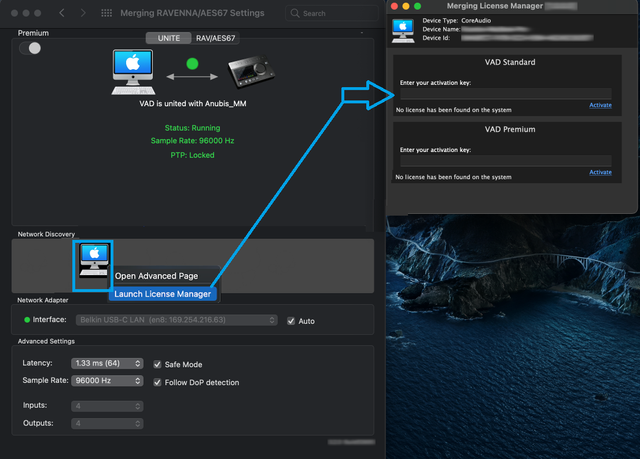The width and height of the screenshot is (640, 459).
Task: Open the Inputs dropdown
Action: [107, 406]
